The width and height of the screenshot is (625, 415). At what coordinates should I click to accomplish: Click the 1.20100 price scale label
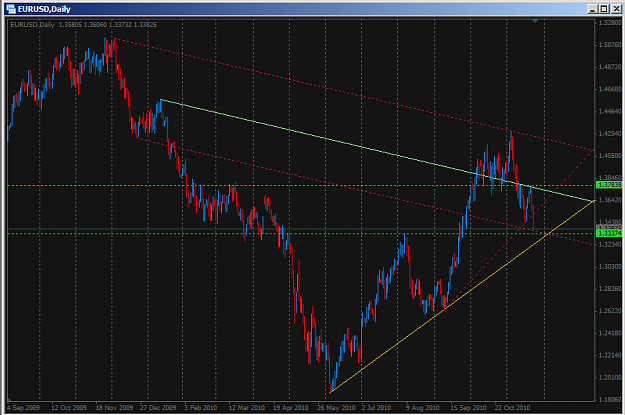(x=610, y=377)
